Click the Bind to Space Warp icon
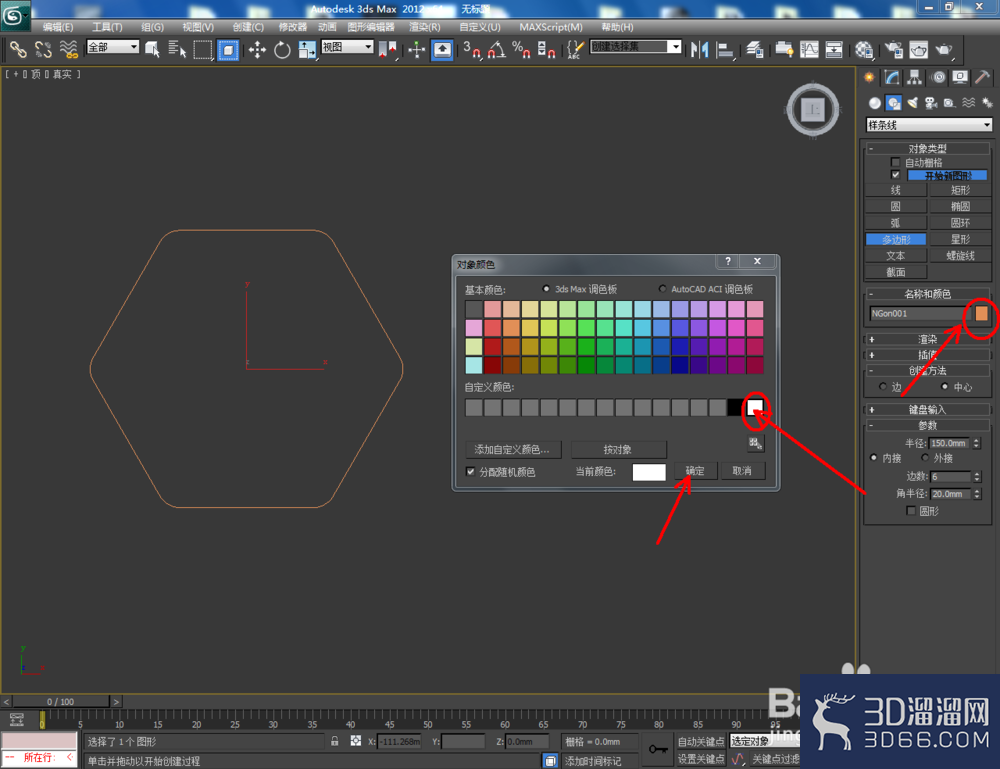 tap(68, 49)
